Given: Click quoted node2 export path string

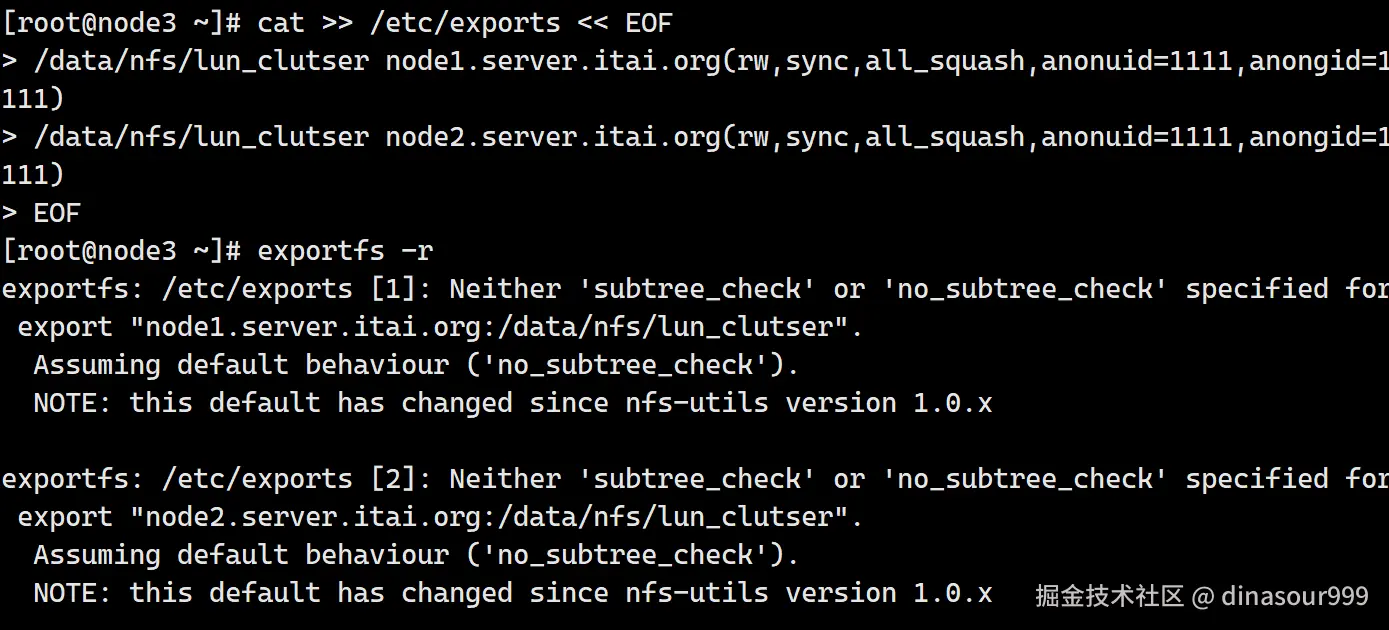Looking at the screenshot, I should pyautogui.click(x=496, y=517).
